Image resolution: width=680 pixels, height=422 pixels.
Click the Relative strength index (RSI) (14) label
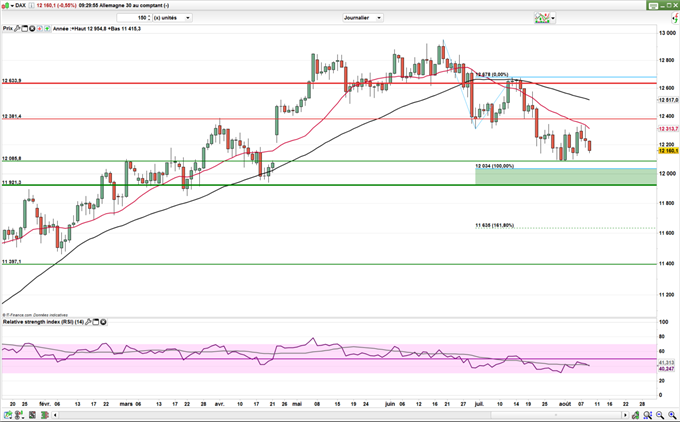43,322
